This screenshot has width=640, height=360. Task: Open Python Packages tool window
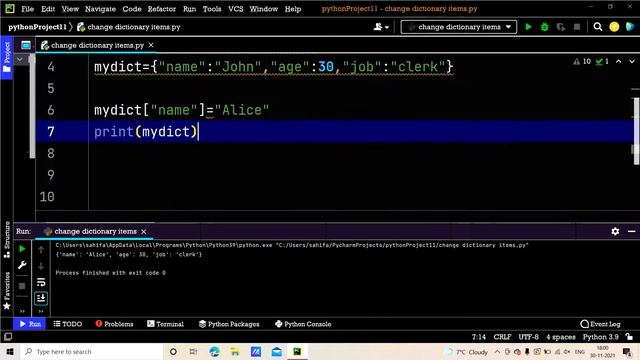(x=229, y=324)
